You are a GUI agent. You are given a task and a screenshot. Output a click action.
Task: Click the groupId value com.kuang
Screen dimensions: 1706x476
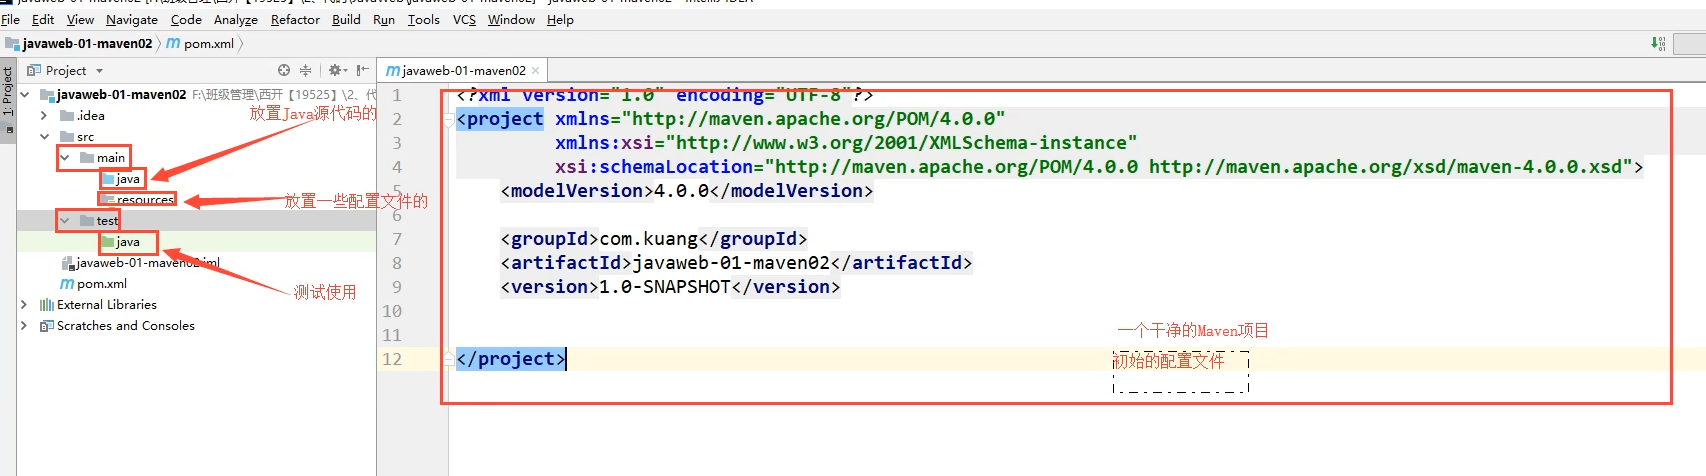pos(649,239)
